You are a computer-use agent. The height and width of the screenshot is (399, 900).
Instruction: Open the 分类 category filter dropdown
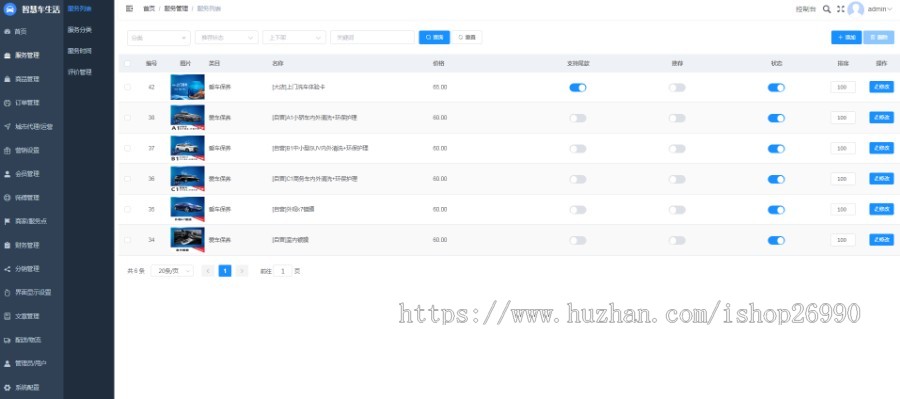pyautogui.click(x=158, y=37)
